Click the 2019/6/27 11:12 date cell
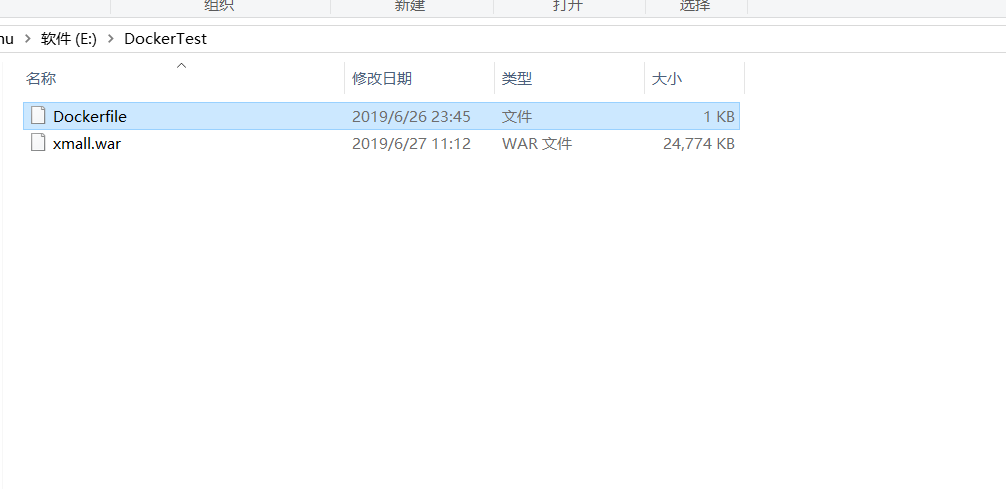The height and width of the screenshot is (489, 1006). tap(411, 144)
